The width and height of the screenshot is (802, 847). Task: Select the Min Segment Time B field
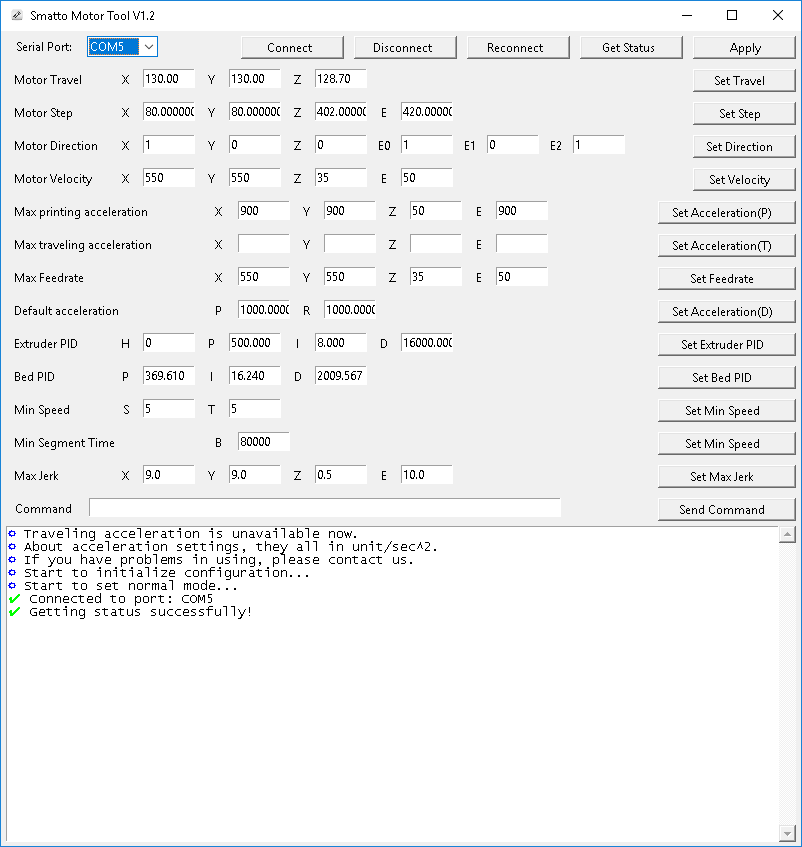click(264, 441)
